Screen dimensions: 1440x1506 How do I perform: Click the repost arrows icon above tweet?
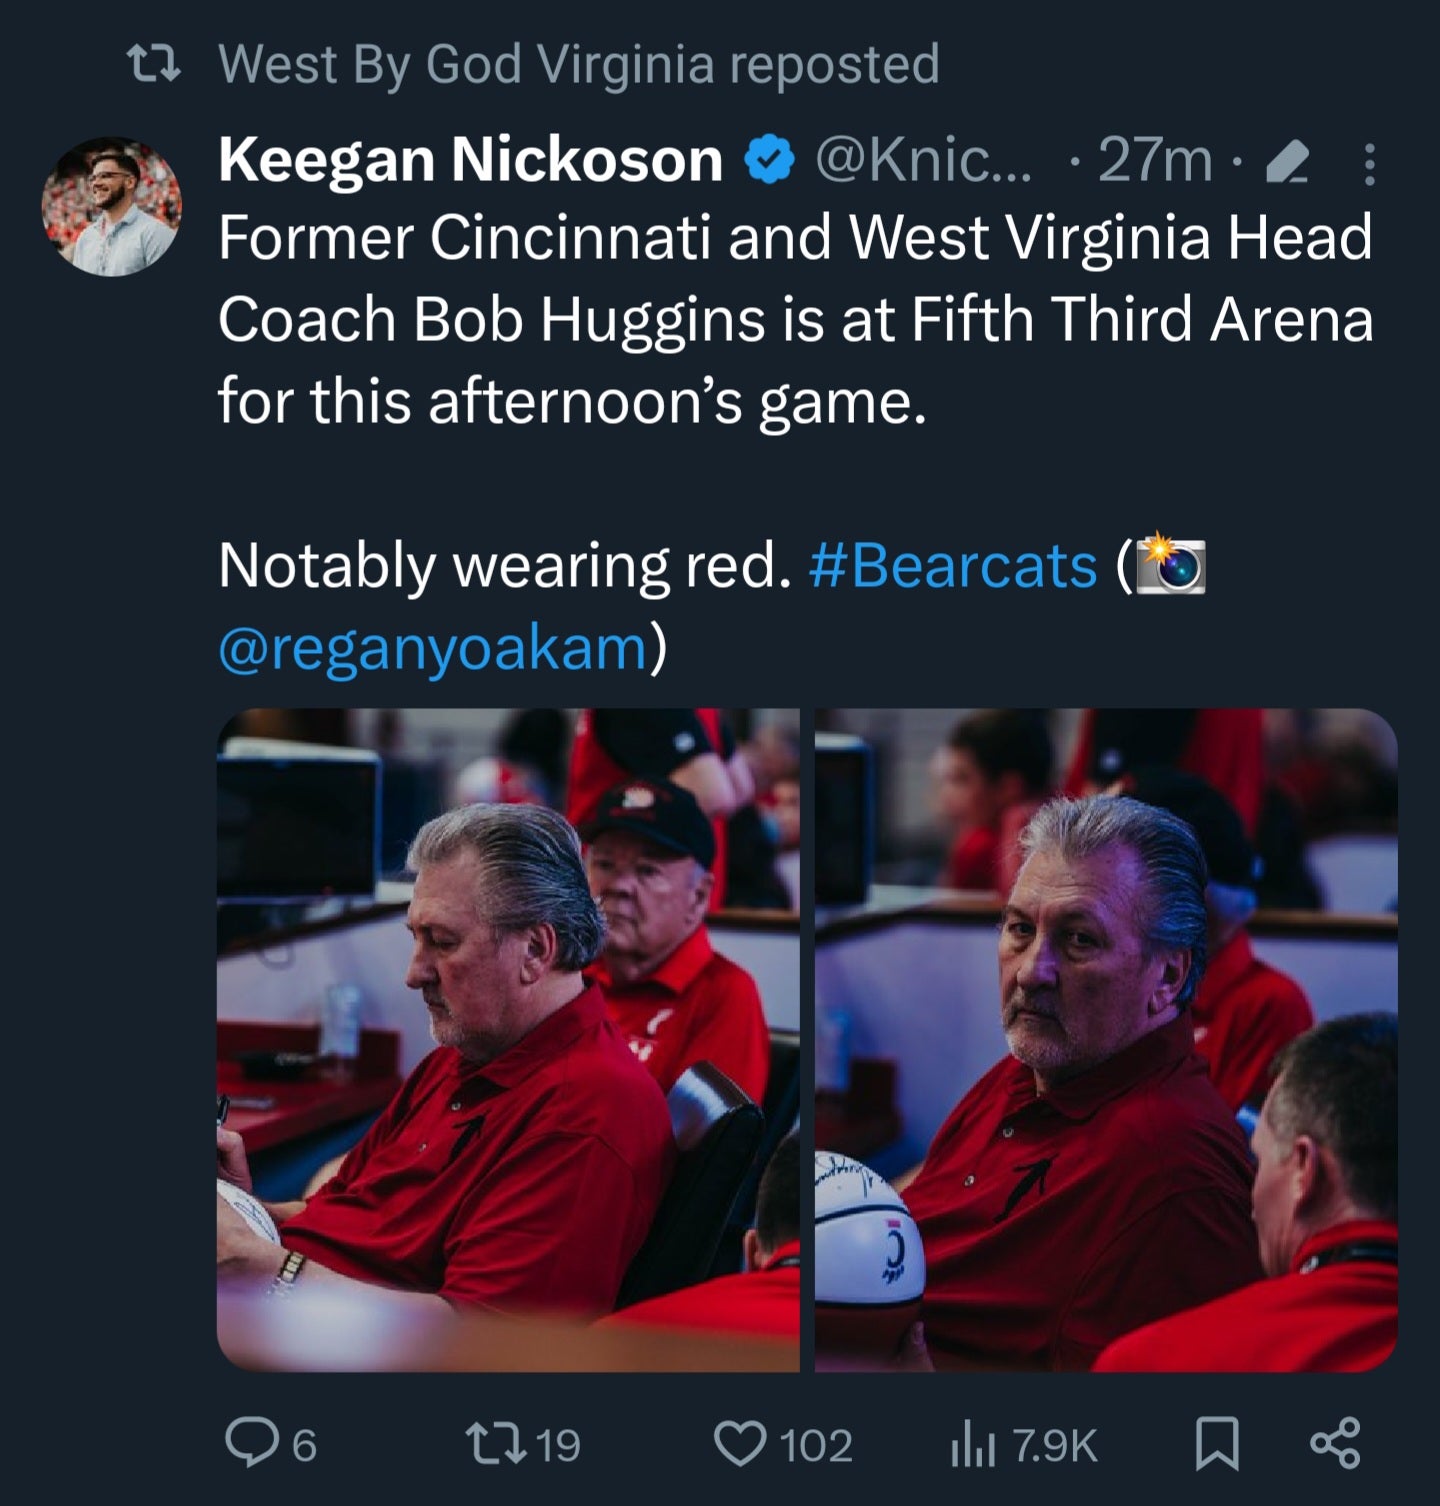coord(155,65)
